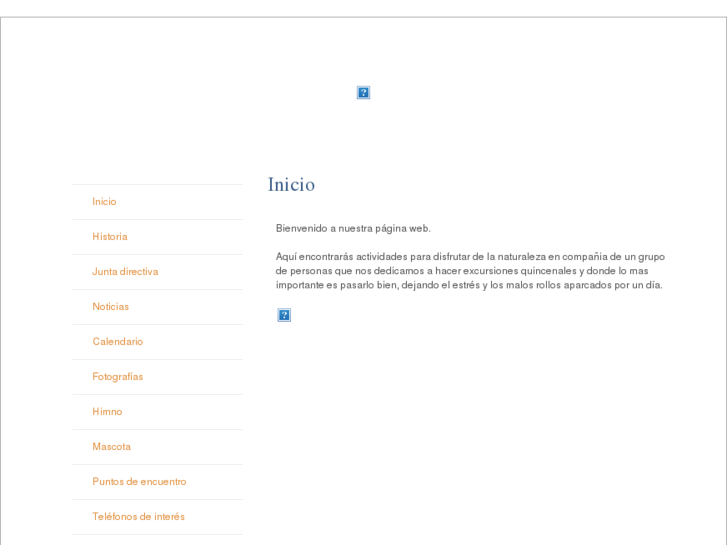Go to the Historia page
This screenshot has height=545, width=727.
click(110, 237)
